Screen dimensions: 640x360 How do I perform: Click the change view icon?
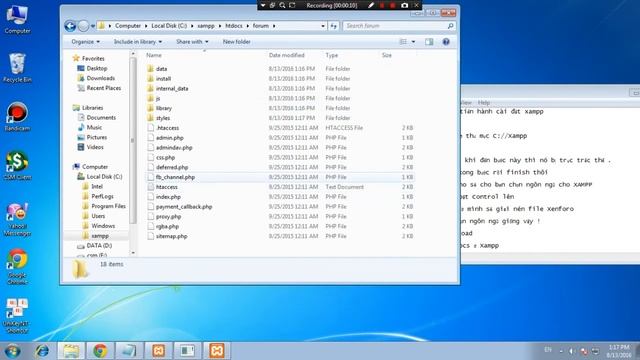(x=403, y=42)
